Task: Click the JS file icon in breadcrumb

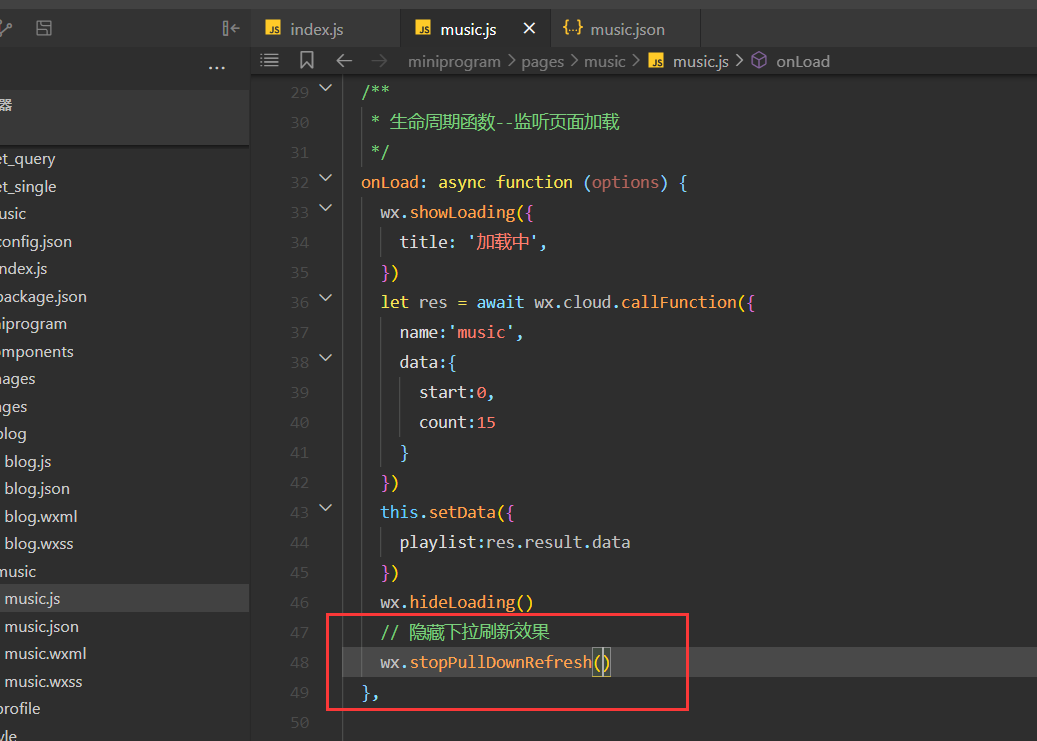Action: coord(656,61)
